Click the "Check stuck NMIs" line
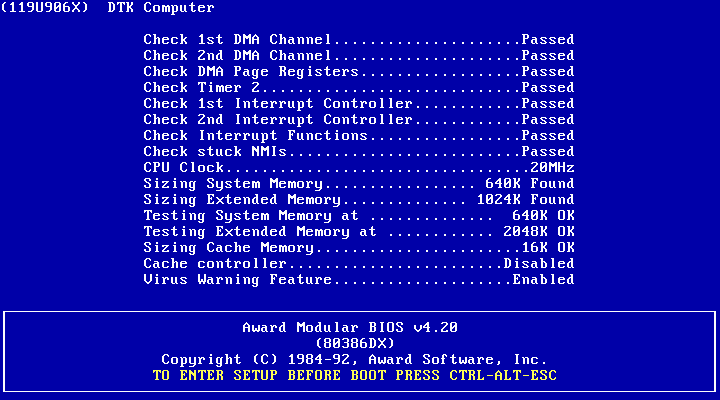 [359, 152]
